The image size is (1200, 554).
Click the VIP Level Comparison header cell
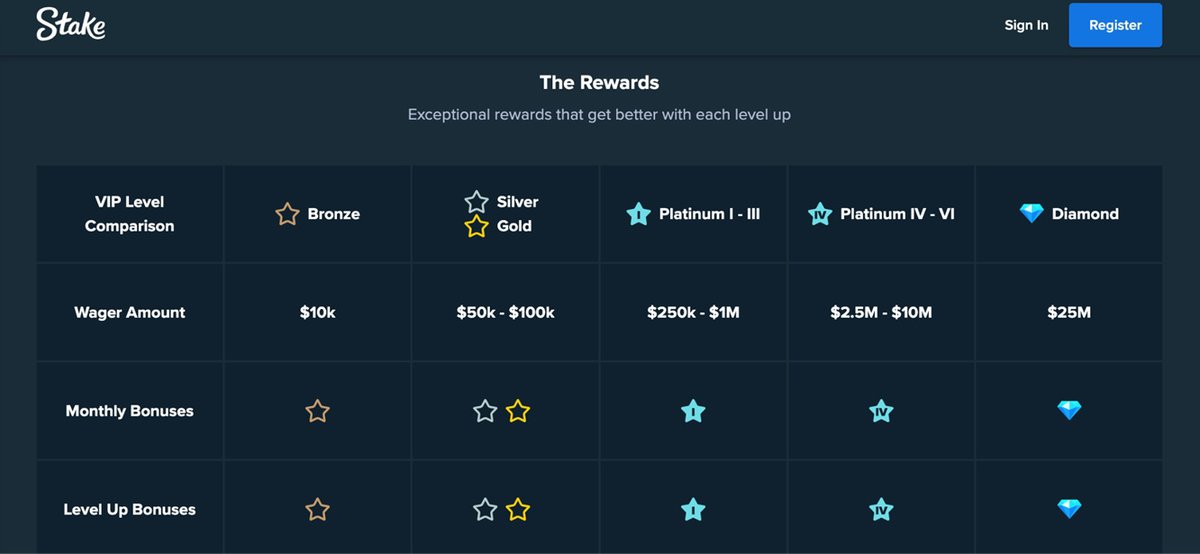pos(130,214)
